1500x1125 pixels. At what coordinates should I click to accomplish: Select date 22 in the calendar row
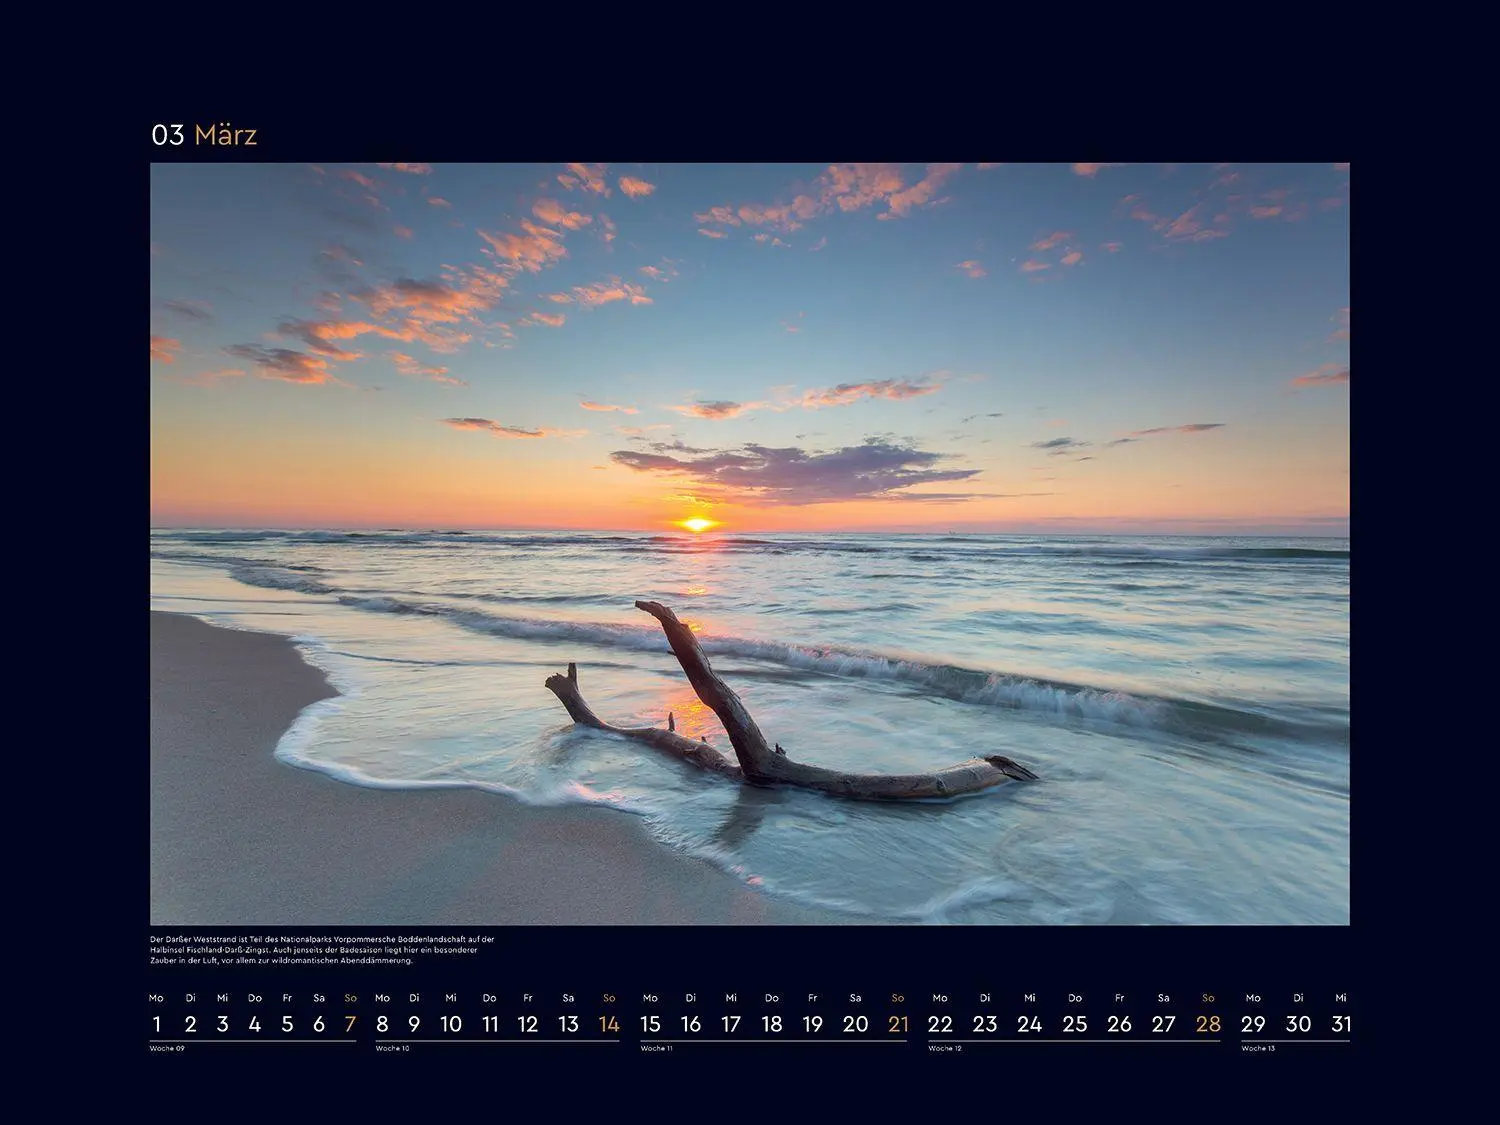pos(940,1024)
